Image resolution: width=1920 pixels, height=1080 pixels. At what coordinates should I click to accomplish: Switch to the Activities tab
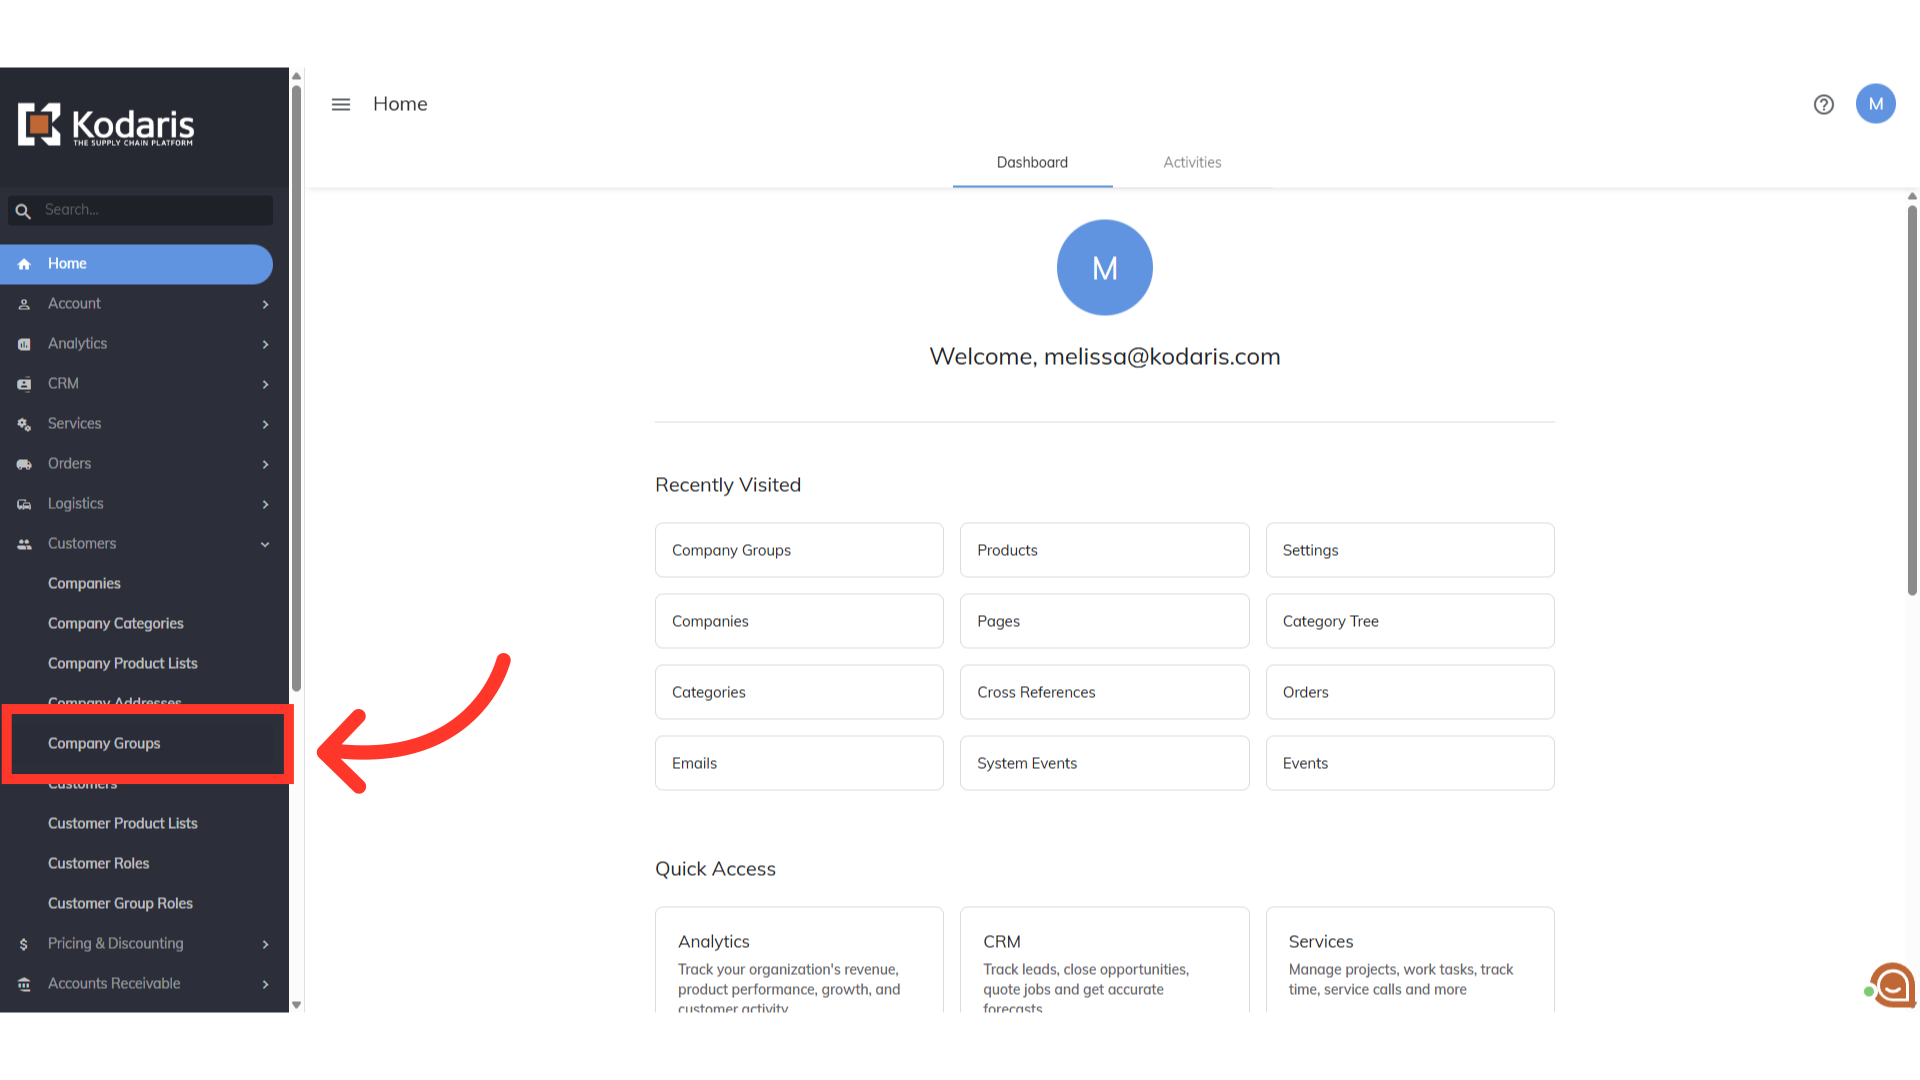tap(1192, 162)
